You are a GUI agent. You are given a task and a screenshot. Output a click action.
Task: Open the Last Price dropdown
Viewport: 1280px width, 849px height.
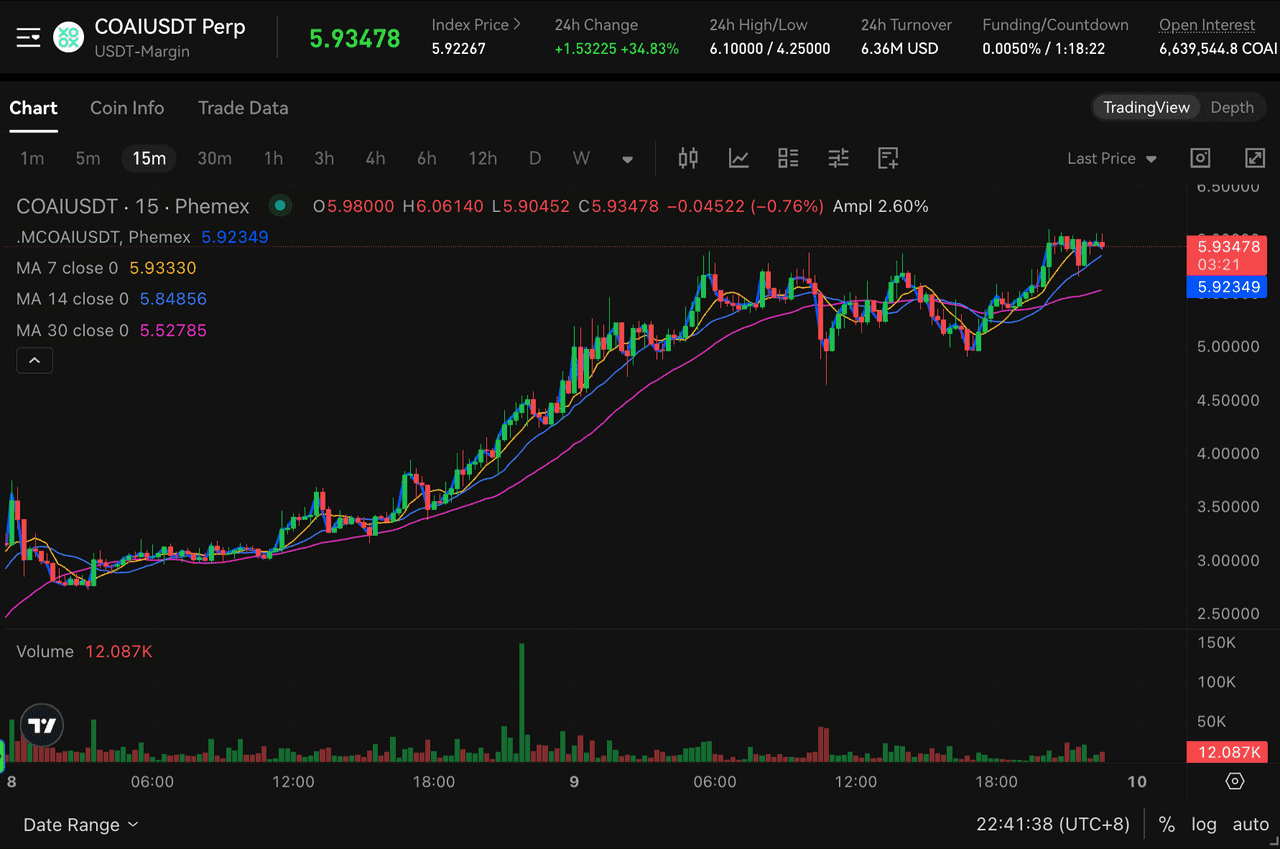(1111, 158)
